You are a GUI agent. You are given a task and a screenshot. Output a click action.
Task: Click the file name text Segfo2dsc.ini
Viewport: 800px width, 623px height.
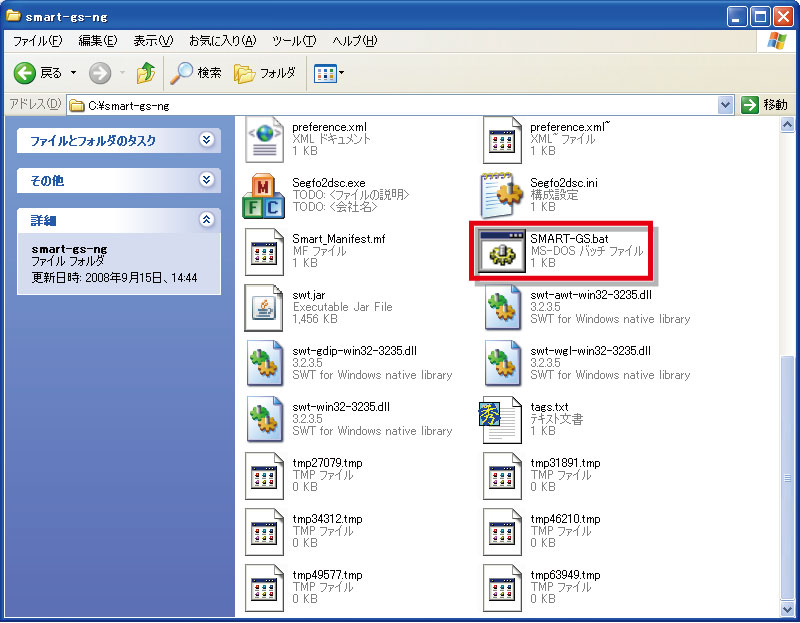(564, 183)
